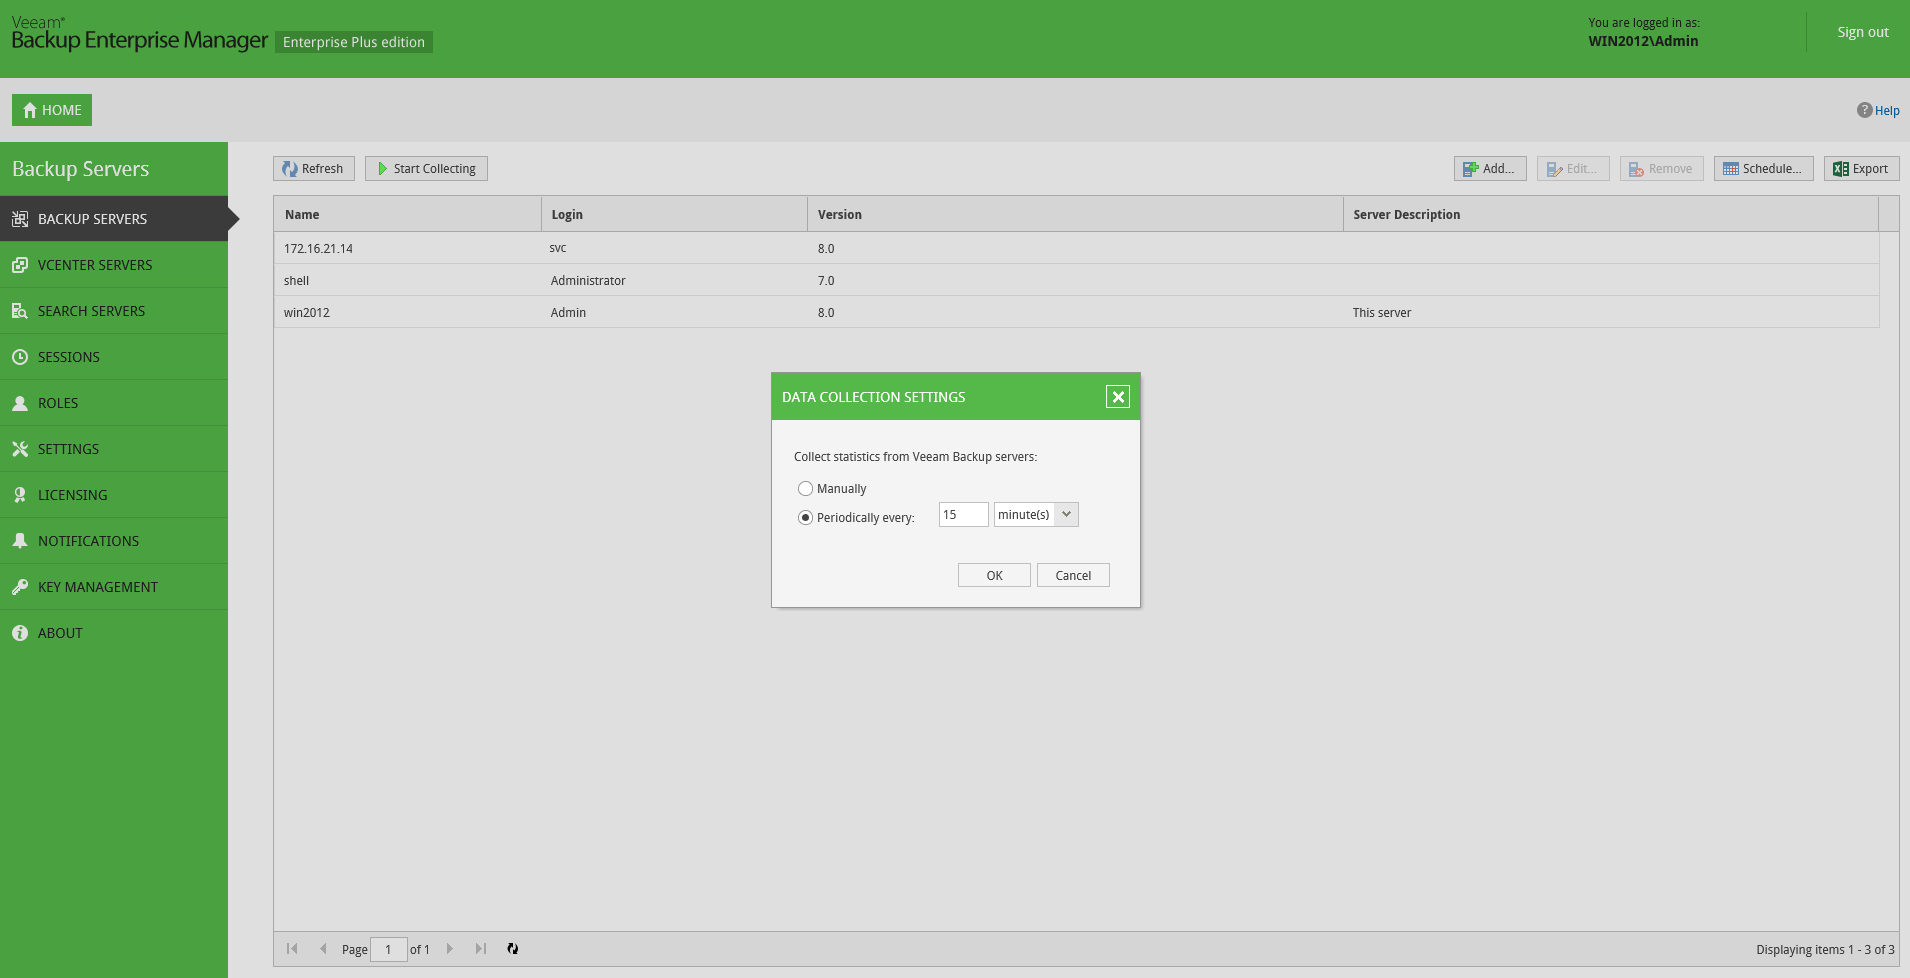Click the Remove toolbar button
The height and width of the screenshot is (978, 1910).
(1662, 169)
